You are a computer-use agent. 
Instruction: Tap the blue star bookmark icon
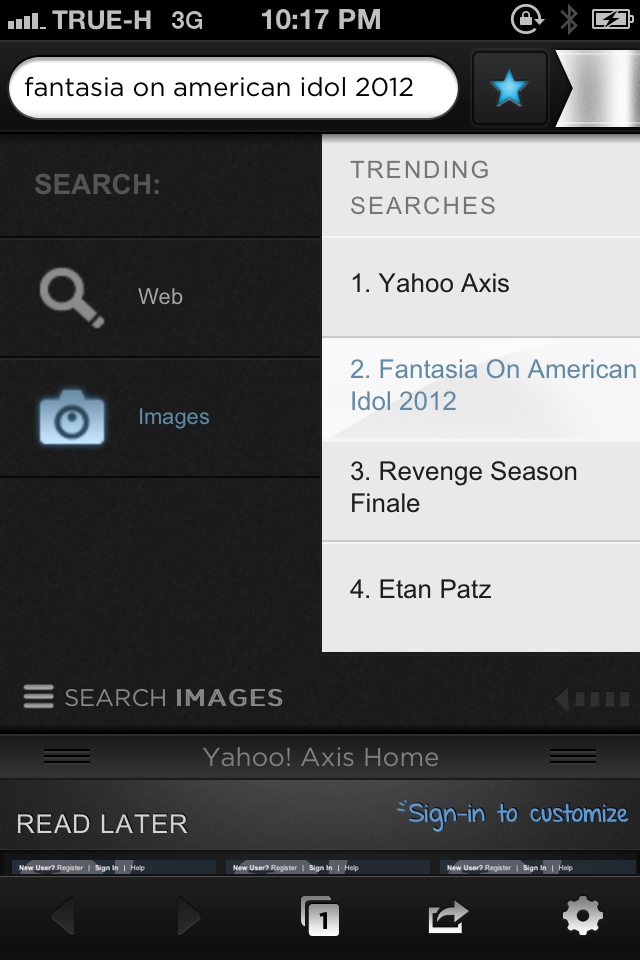[x=509, y=88]
